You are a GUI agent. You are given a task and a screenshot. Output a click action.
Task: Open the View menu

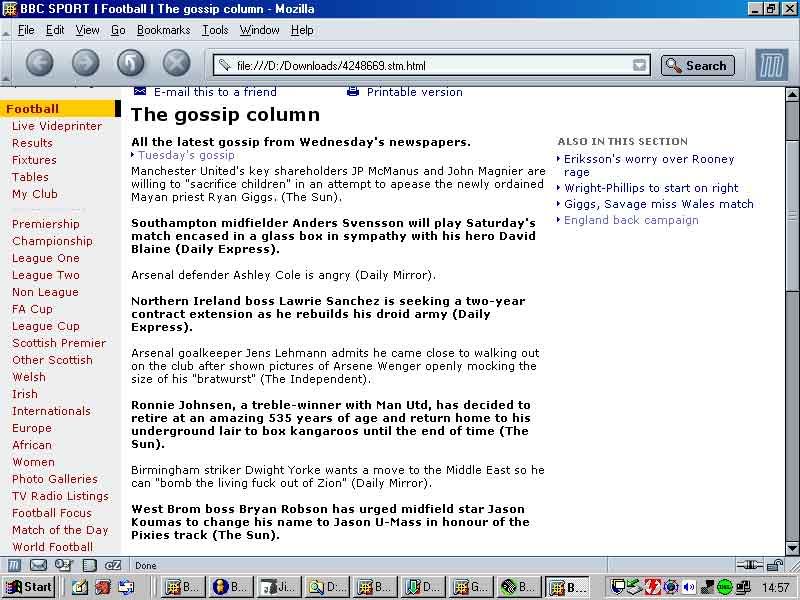point(87,30)
